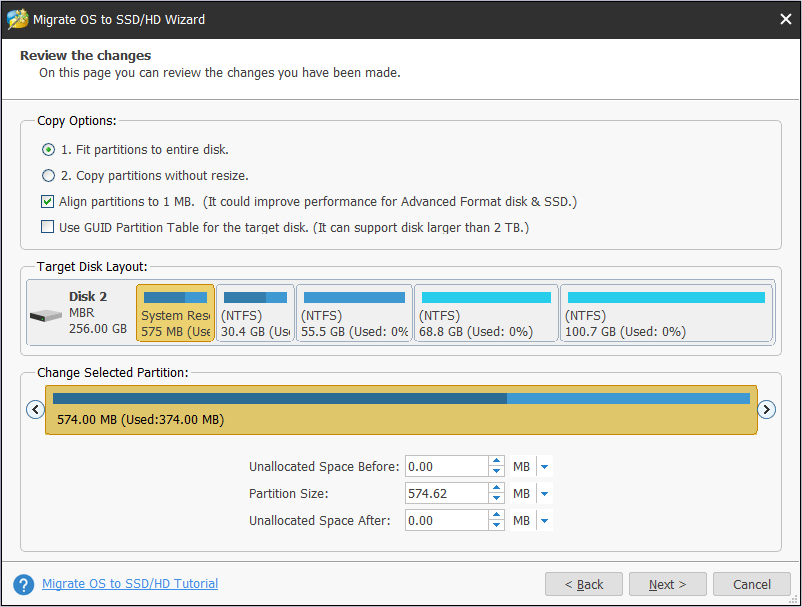Viewport: 802px width, 607px height.
Task: Choose Copy partitions without resize option
Action: click(48, 176)
